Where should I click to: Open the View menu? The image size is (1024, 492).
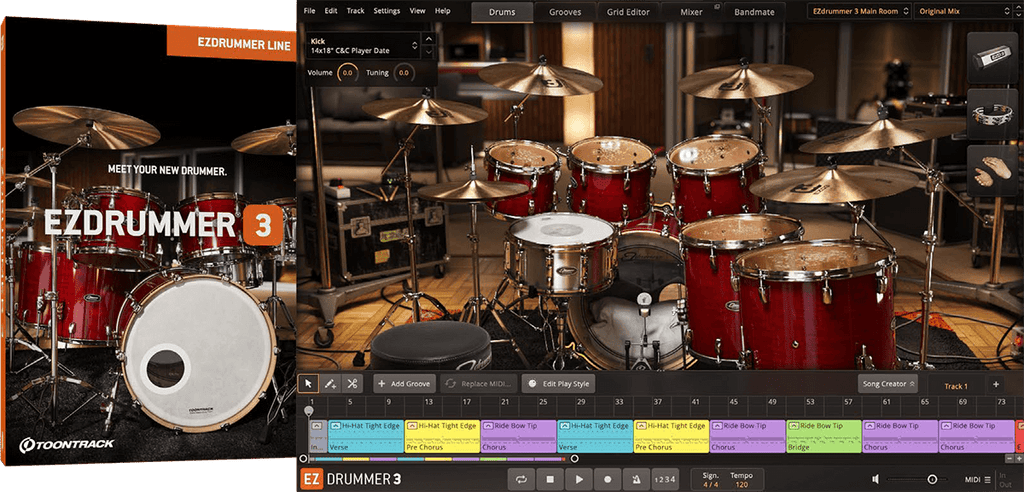[417, 11]
